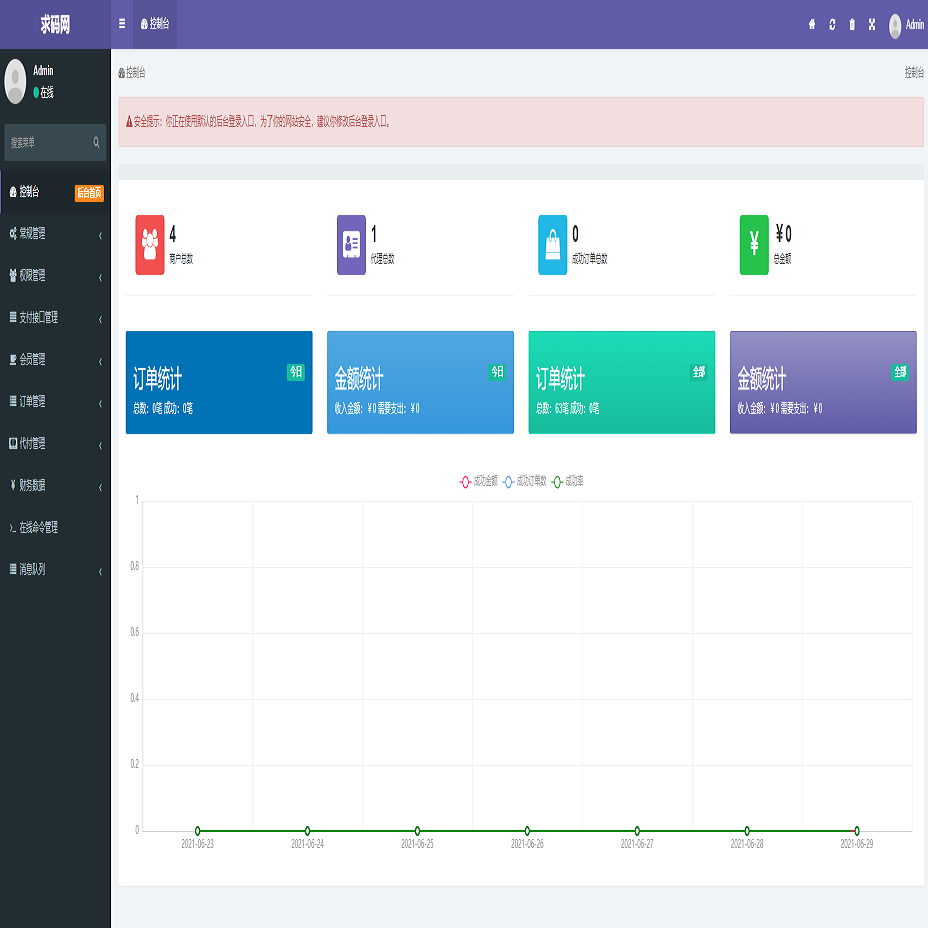
Task: Open the 在线命令管理 menu item
Action: pos(55,528)
